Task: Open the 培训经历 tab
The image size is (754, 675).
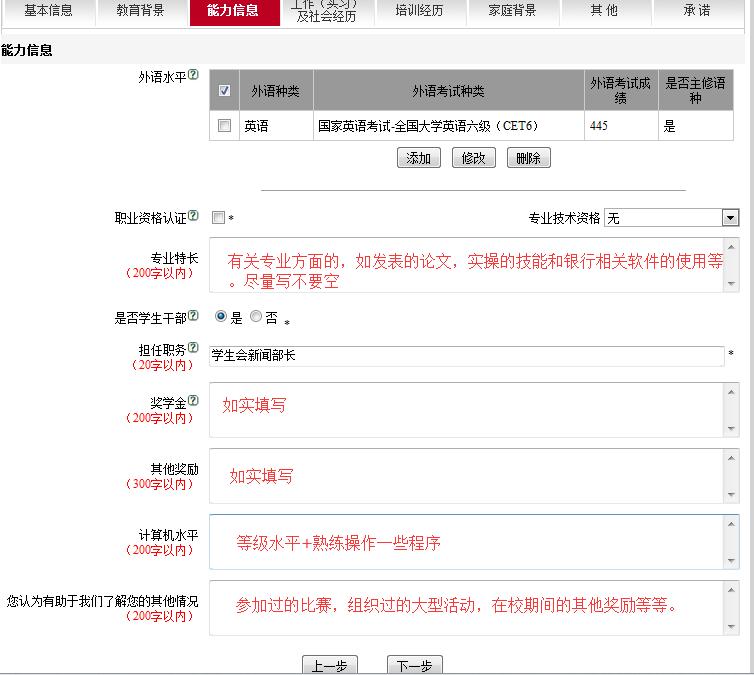Action: [419, 11]
